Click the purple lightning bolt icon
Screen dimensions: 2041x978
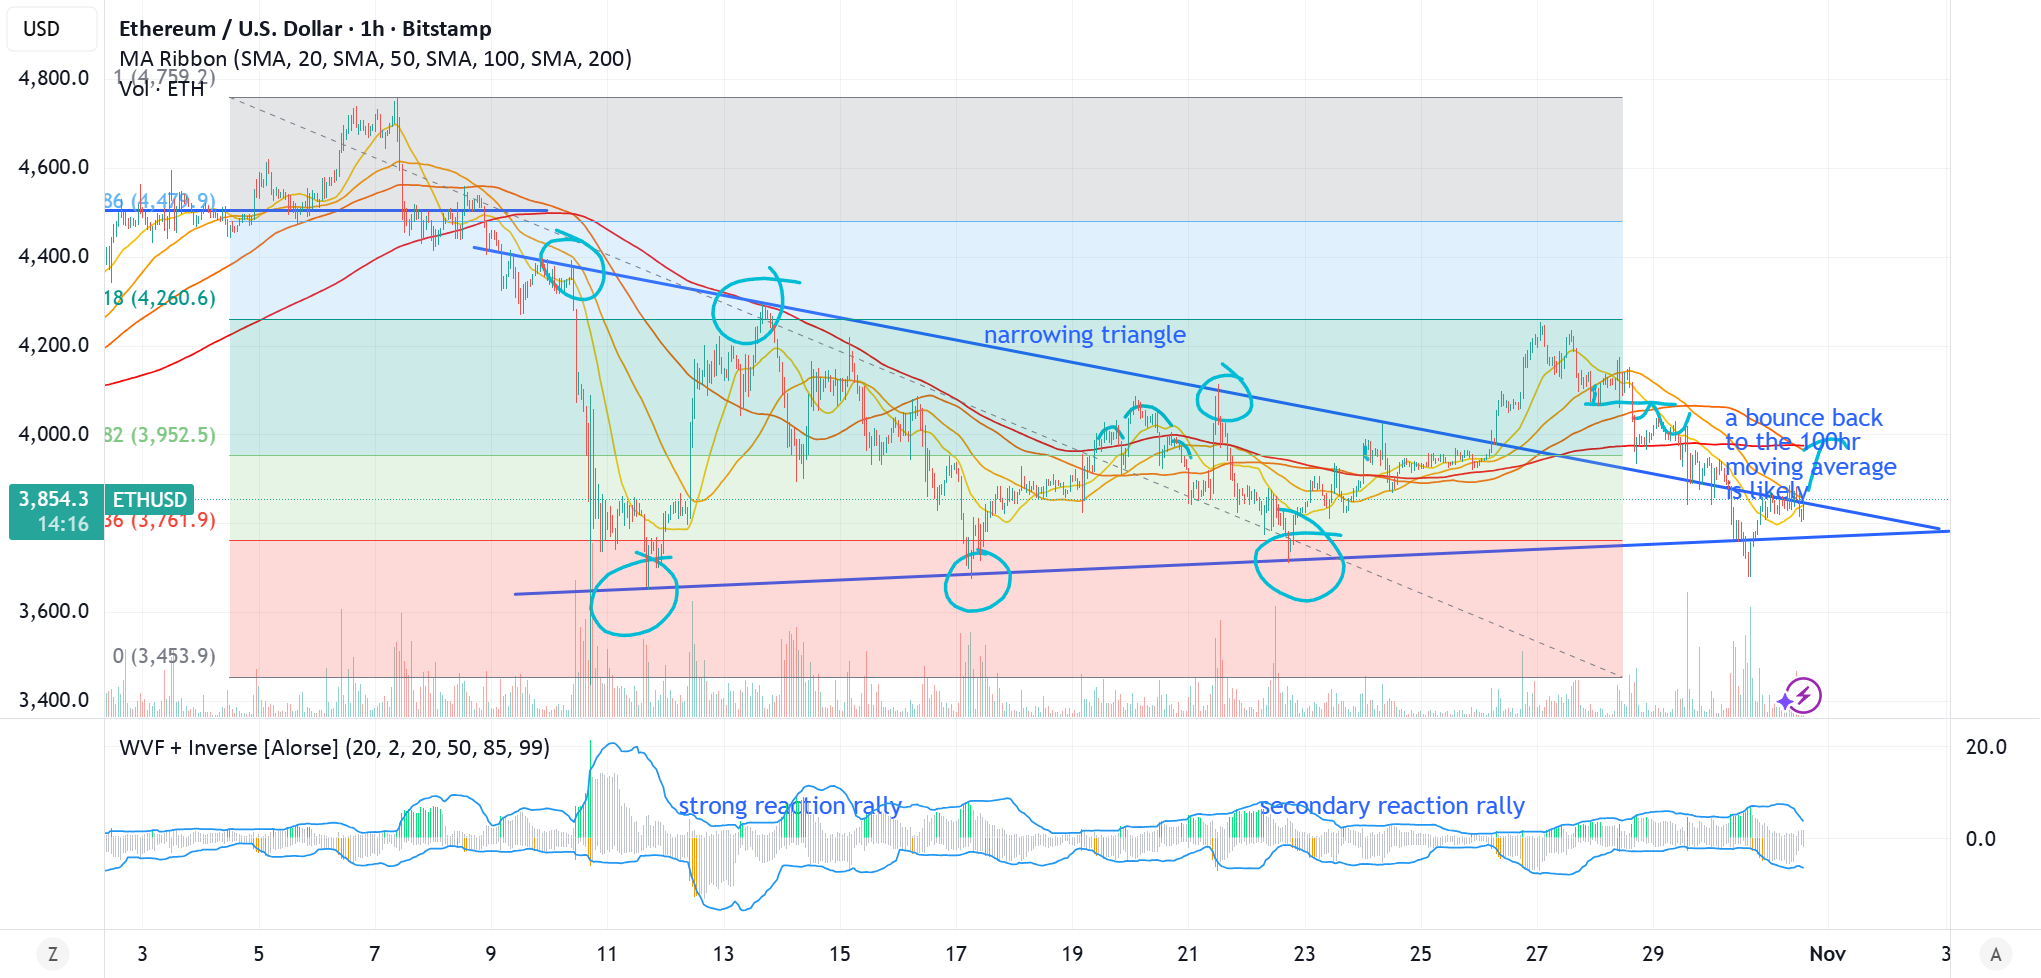point(1804,695)
